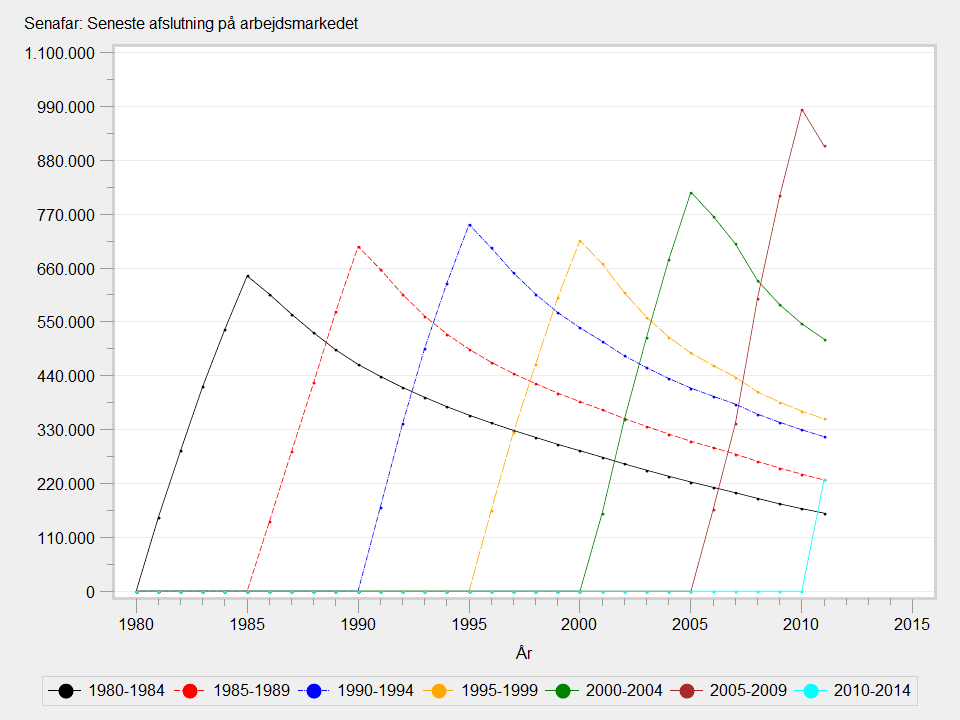Click the green line's peak at 2005

(x=691, y=192)
